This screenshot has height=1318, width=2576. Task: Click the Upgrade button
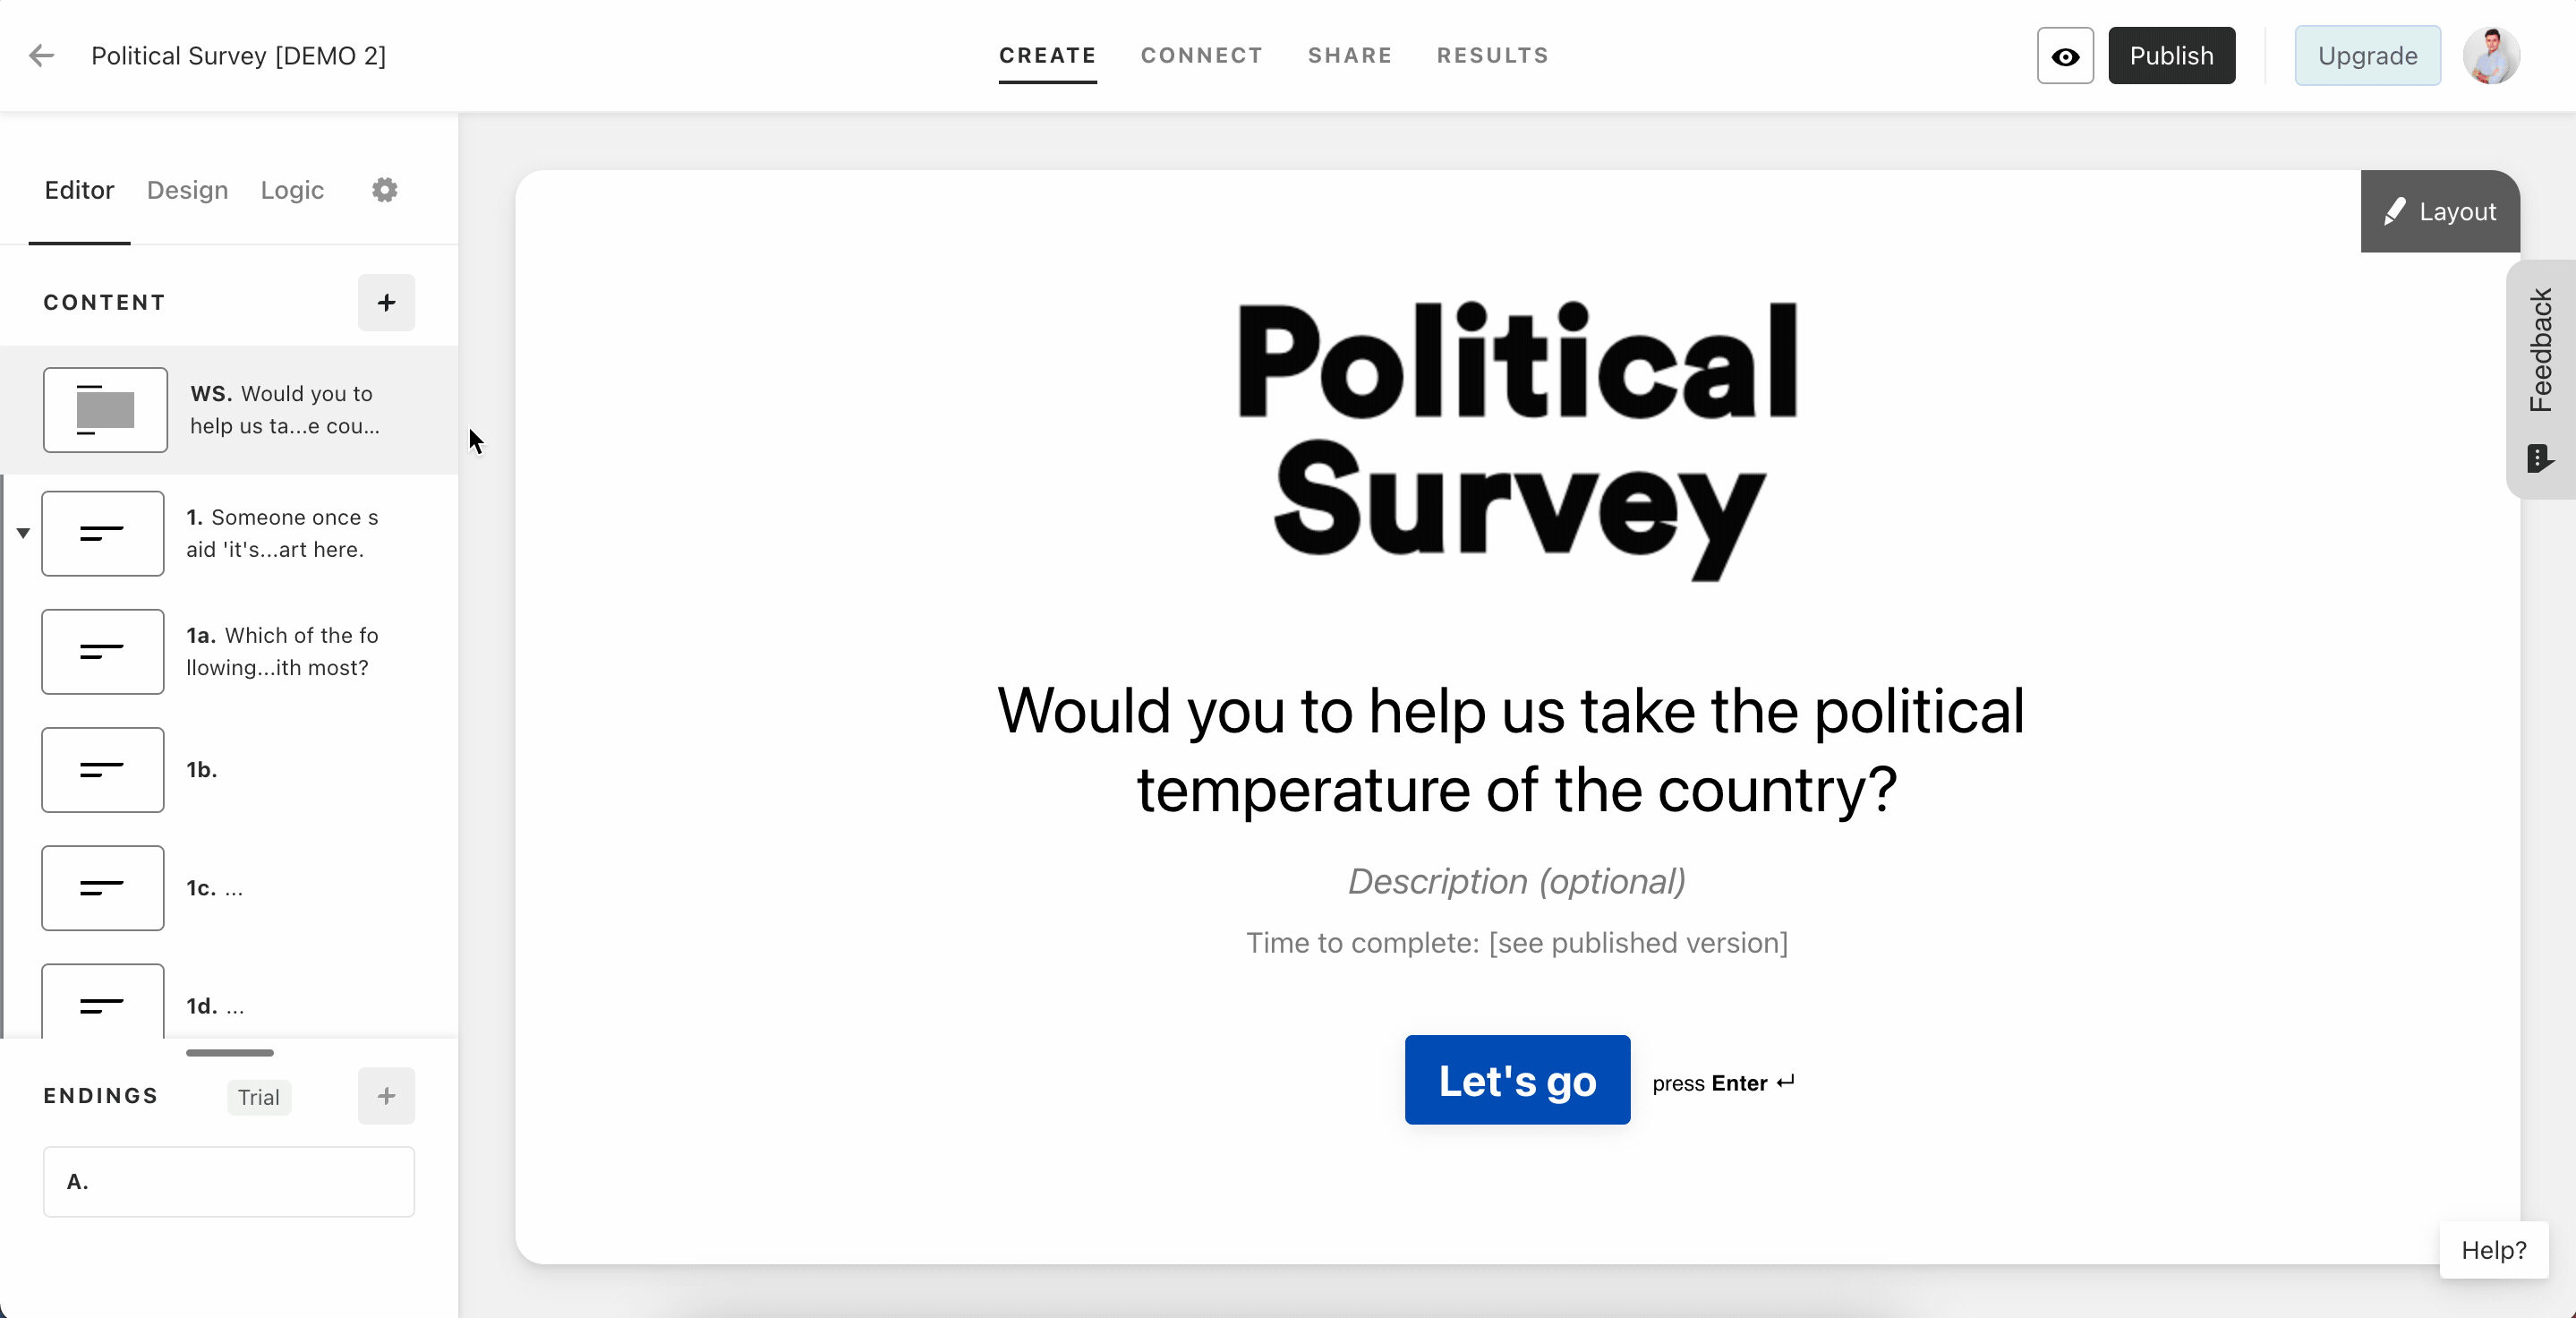(2367, 56)
